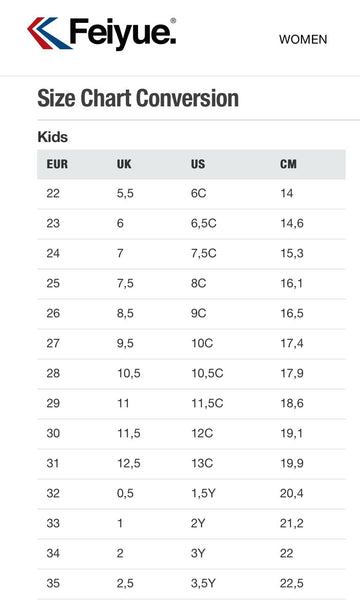Click the EUR column header
The image size is (360, 600).
pyautogui.click(x=57, y=164)
